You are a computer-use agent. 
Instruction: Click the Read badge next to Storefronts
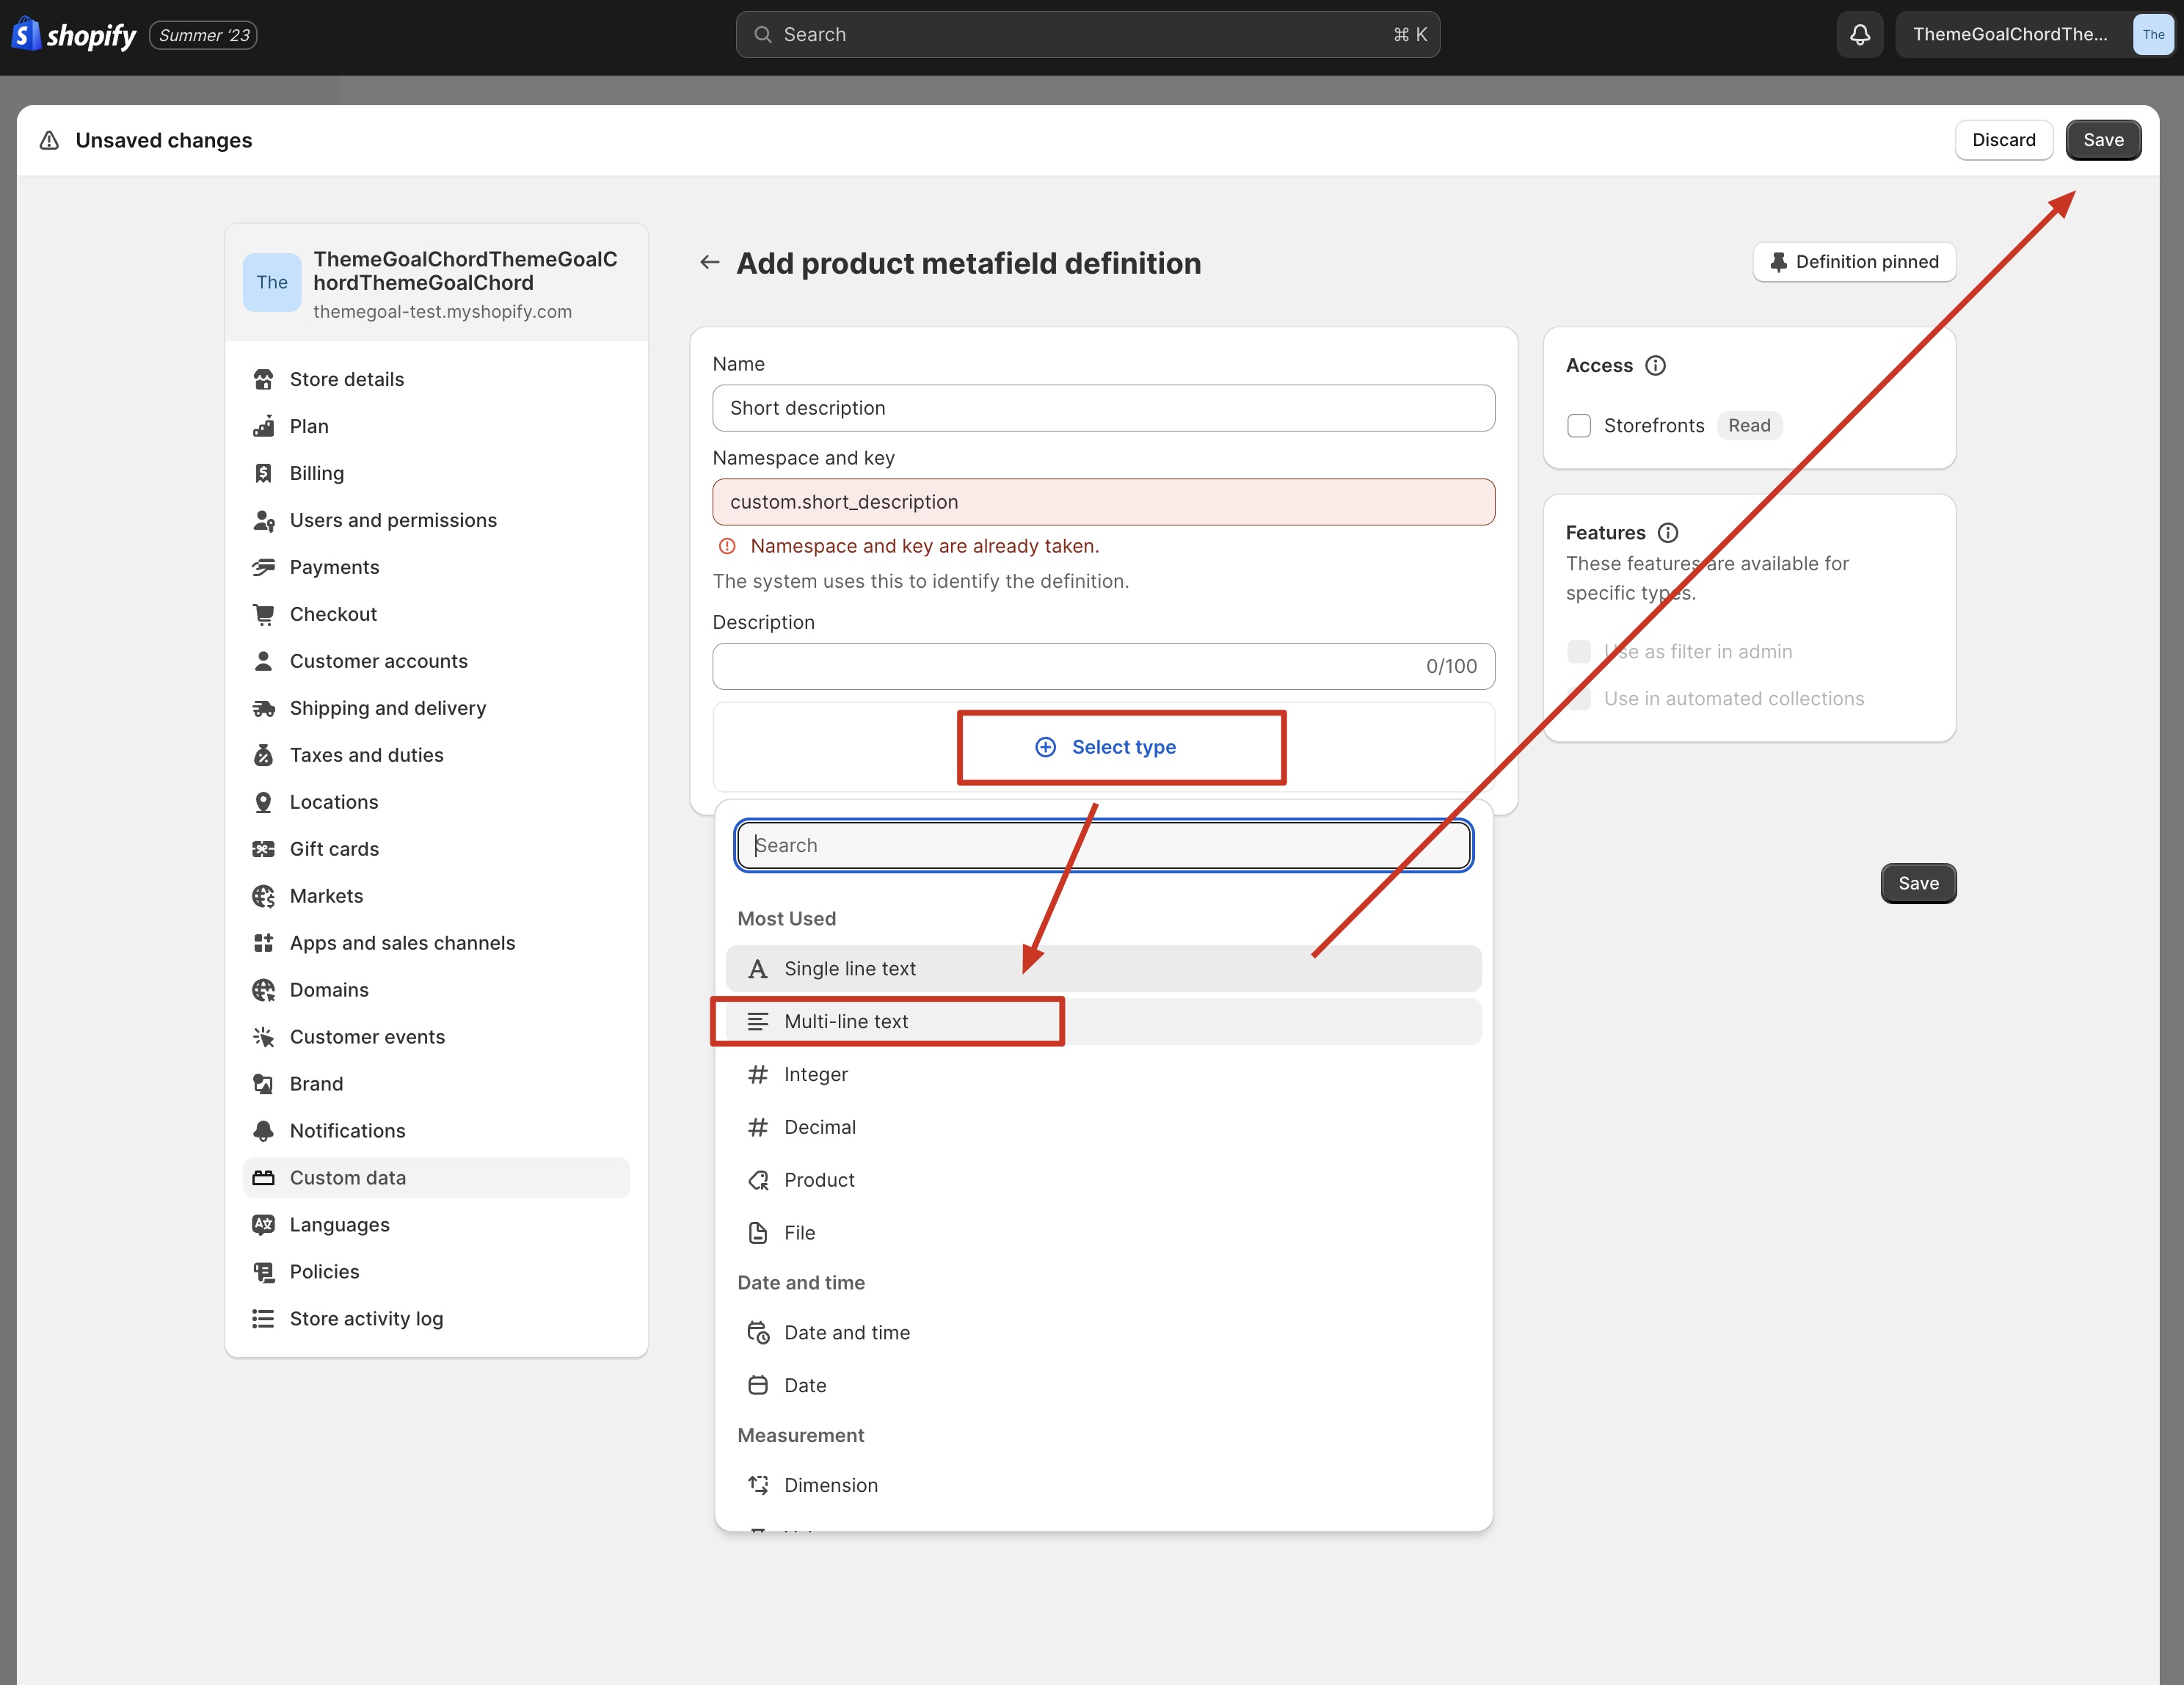tap(1749, 427)
